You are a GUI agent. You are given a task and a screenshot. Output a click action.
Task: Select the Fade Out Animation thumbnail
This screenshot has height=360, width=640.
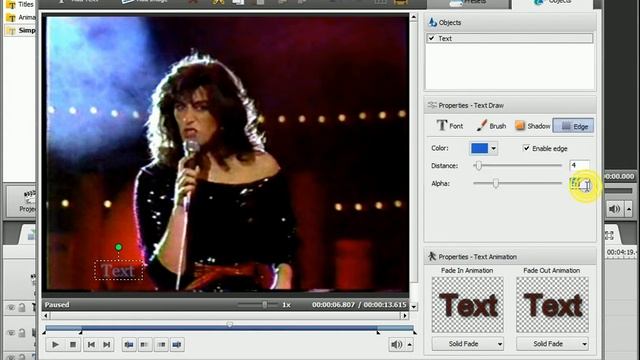pos(552,304)
